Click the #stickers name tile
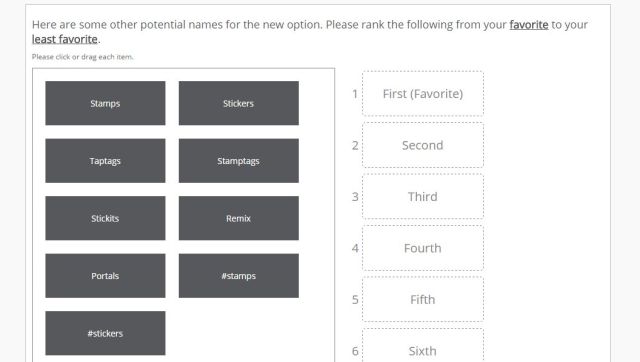 pyautogui.click(x=105, y=333)
